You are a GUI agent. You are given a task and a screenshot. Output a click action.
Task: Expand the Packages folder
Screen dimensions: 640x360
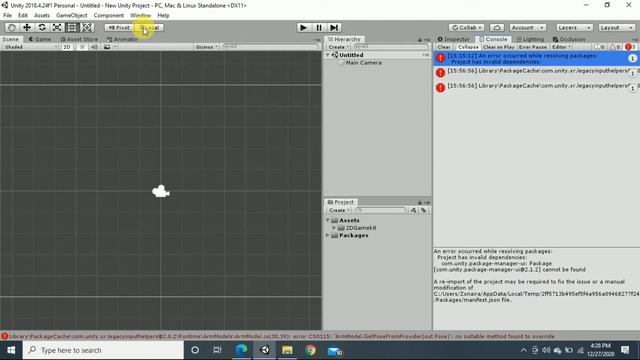(x=328, y=236)
